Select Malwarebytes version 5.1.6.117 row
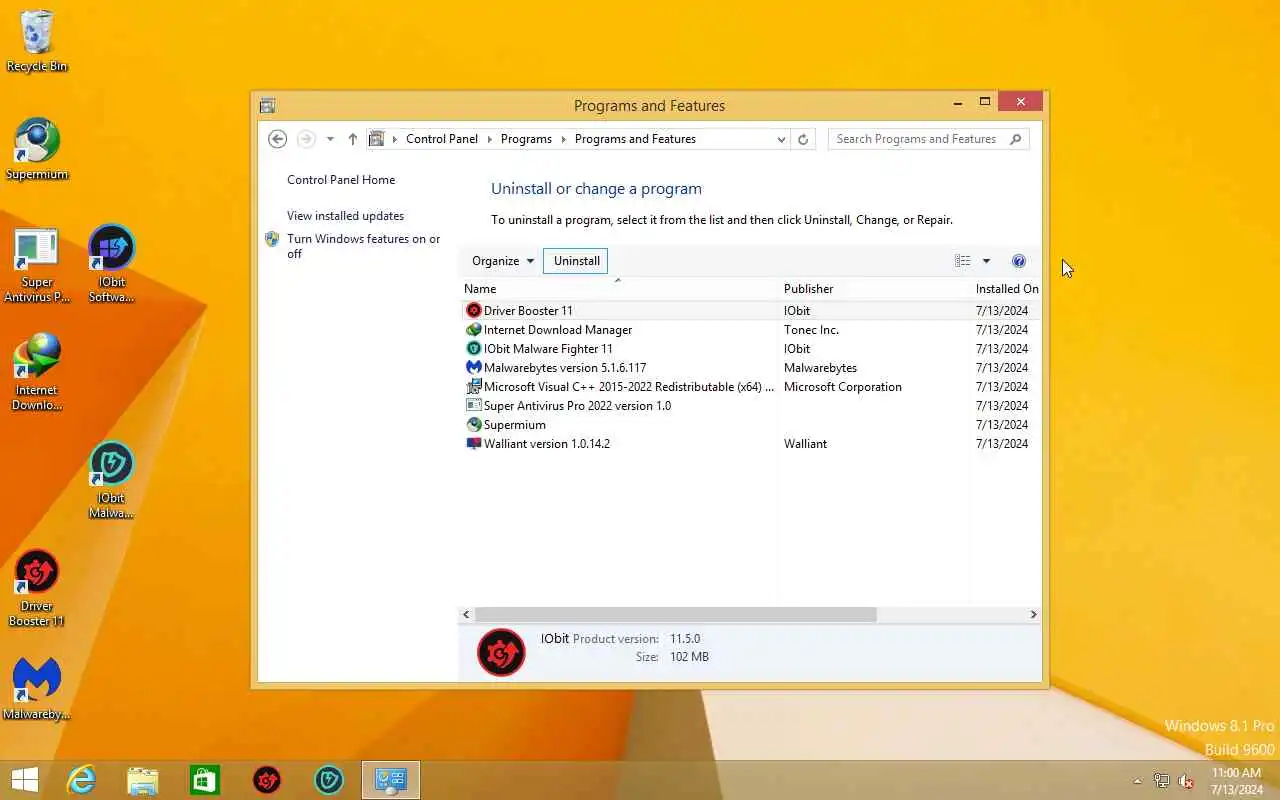 click(749, 368)
